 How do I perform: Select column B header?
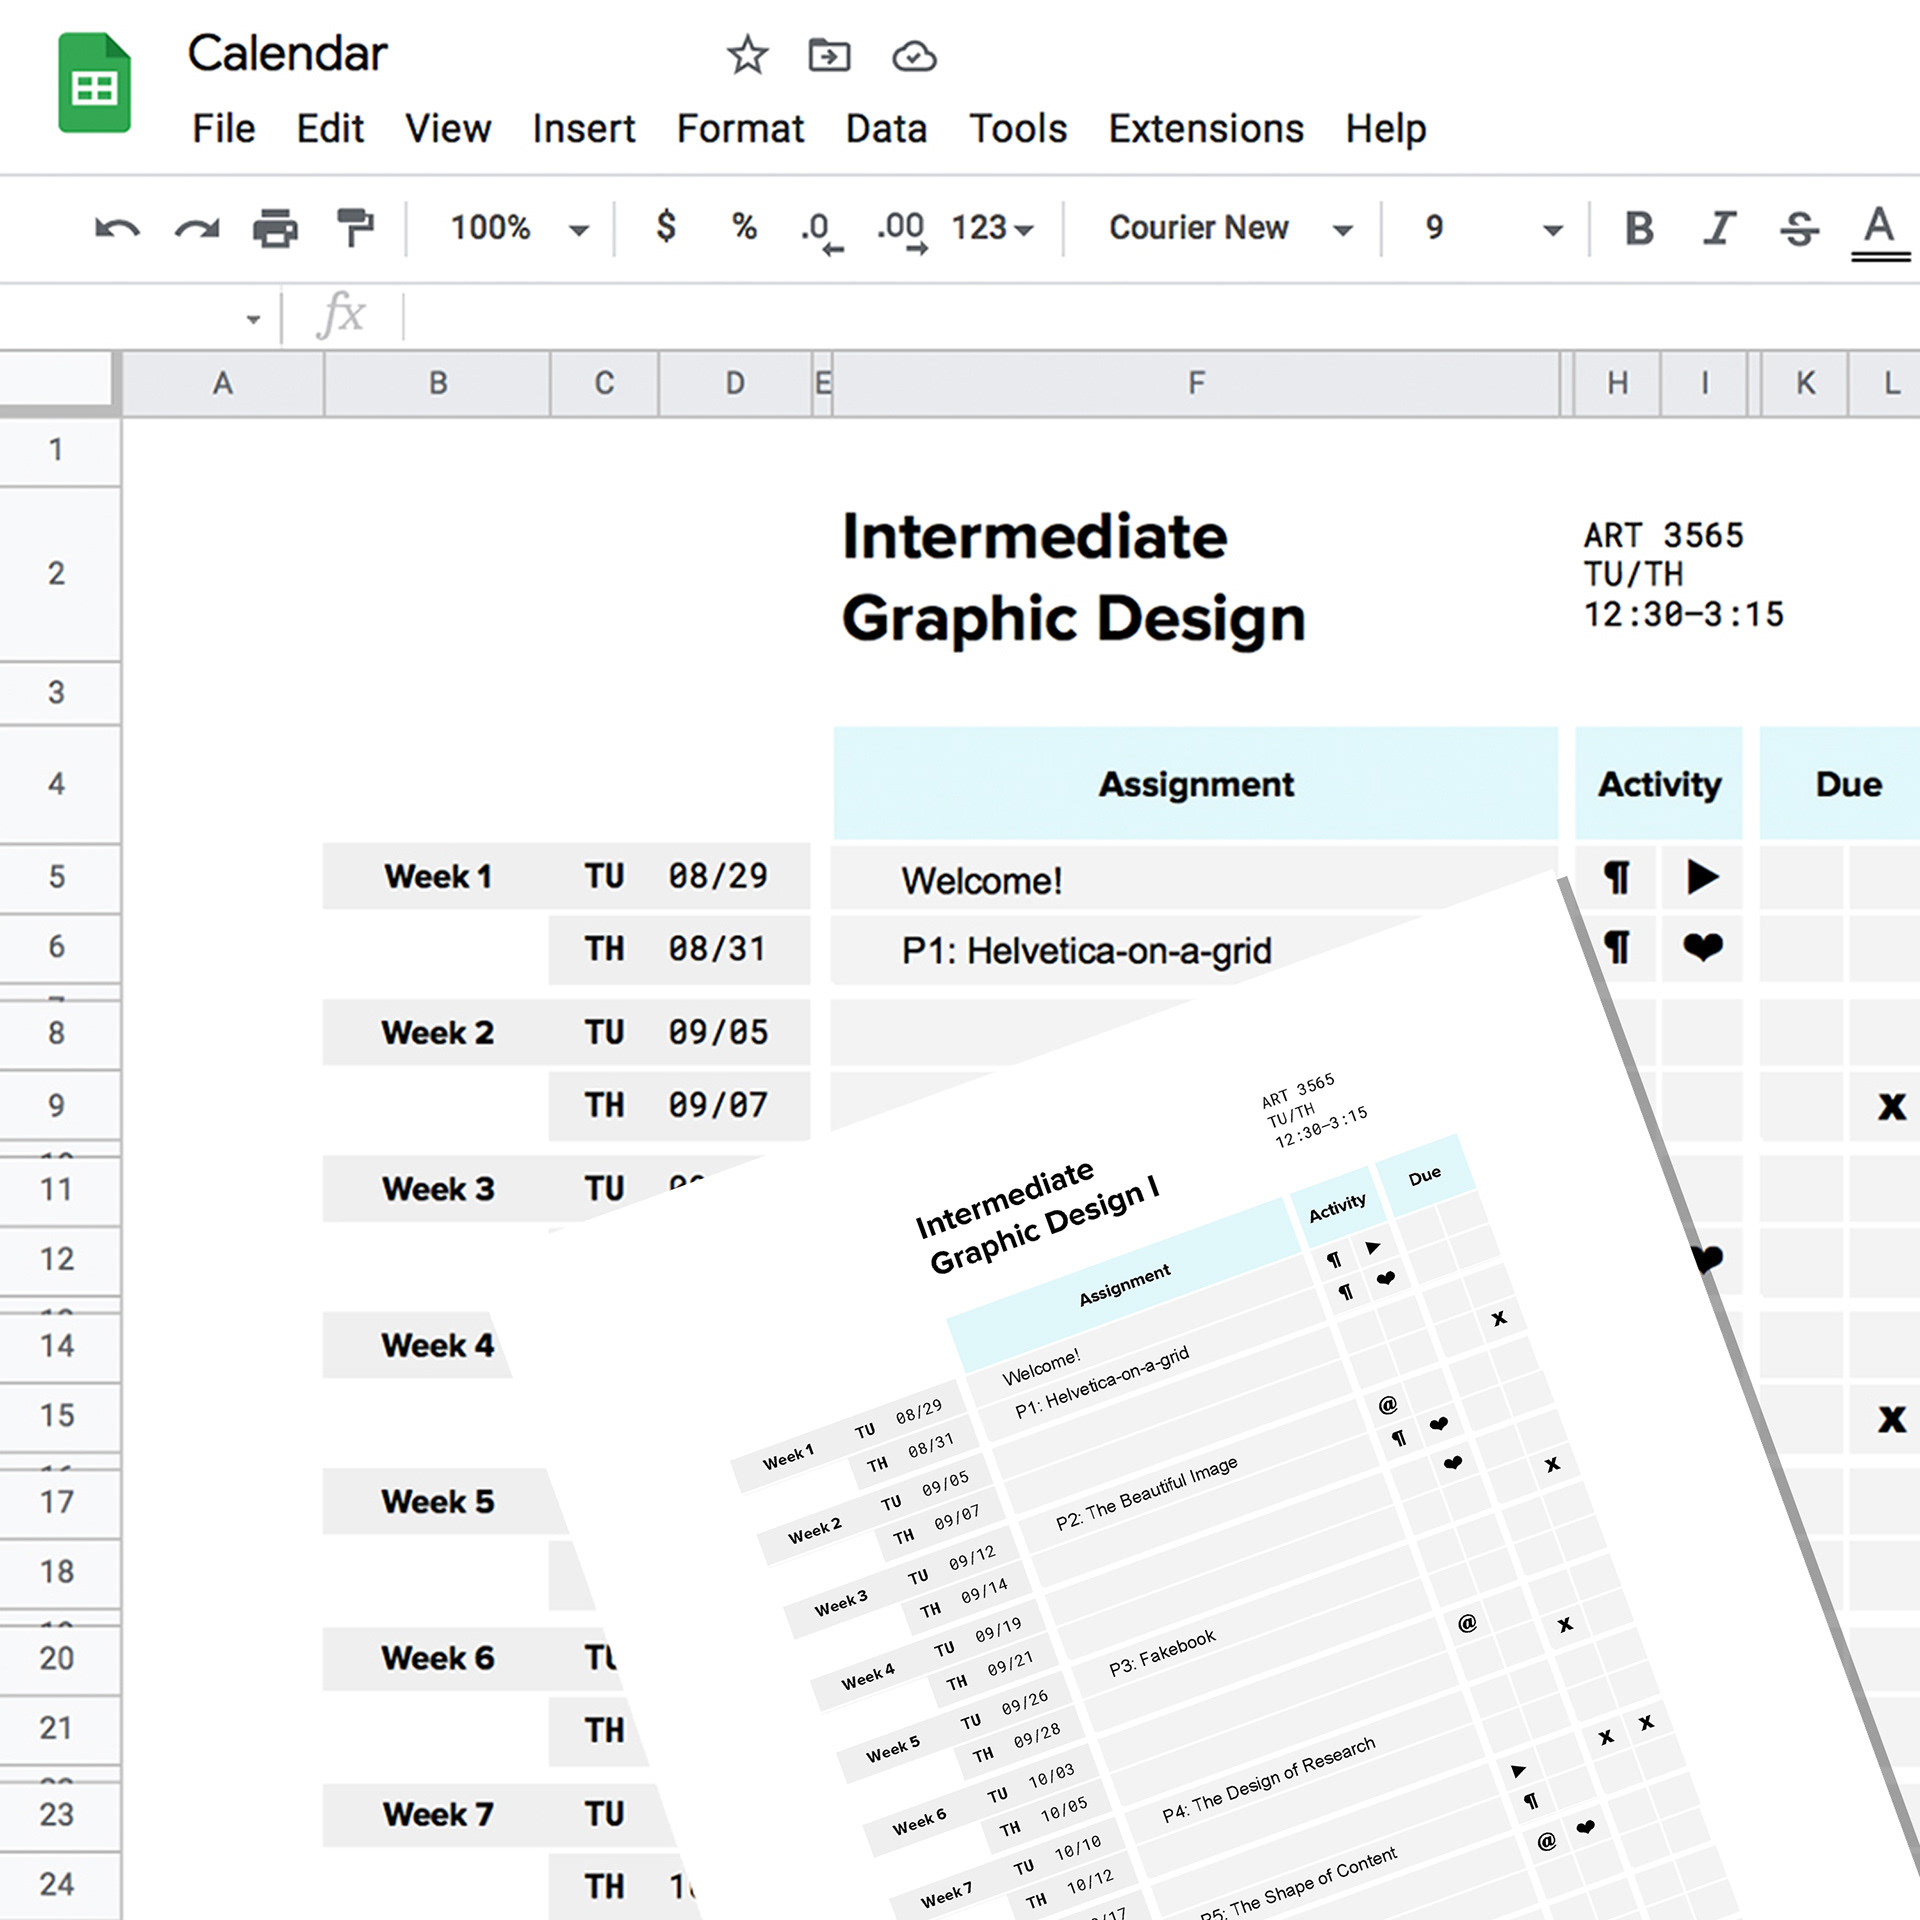[x=437, y=383]
